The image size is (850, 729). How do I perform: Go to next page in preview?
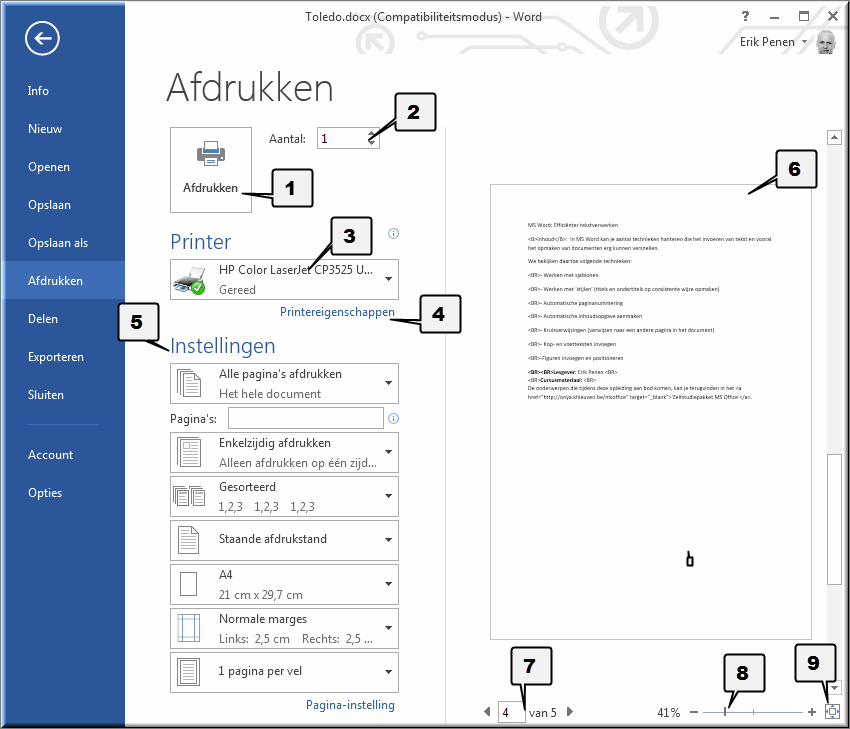(570, 712)
